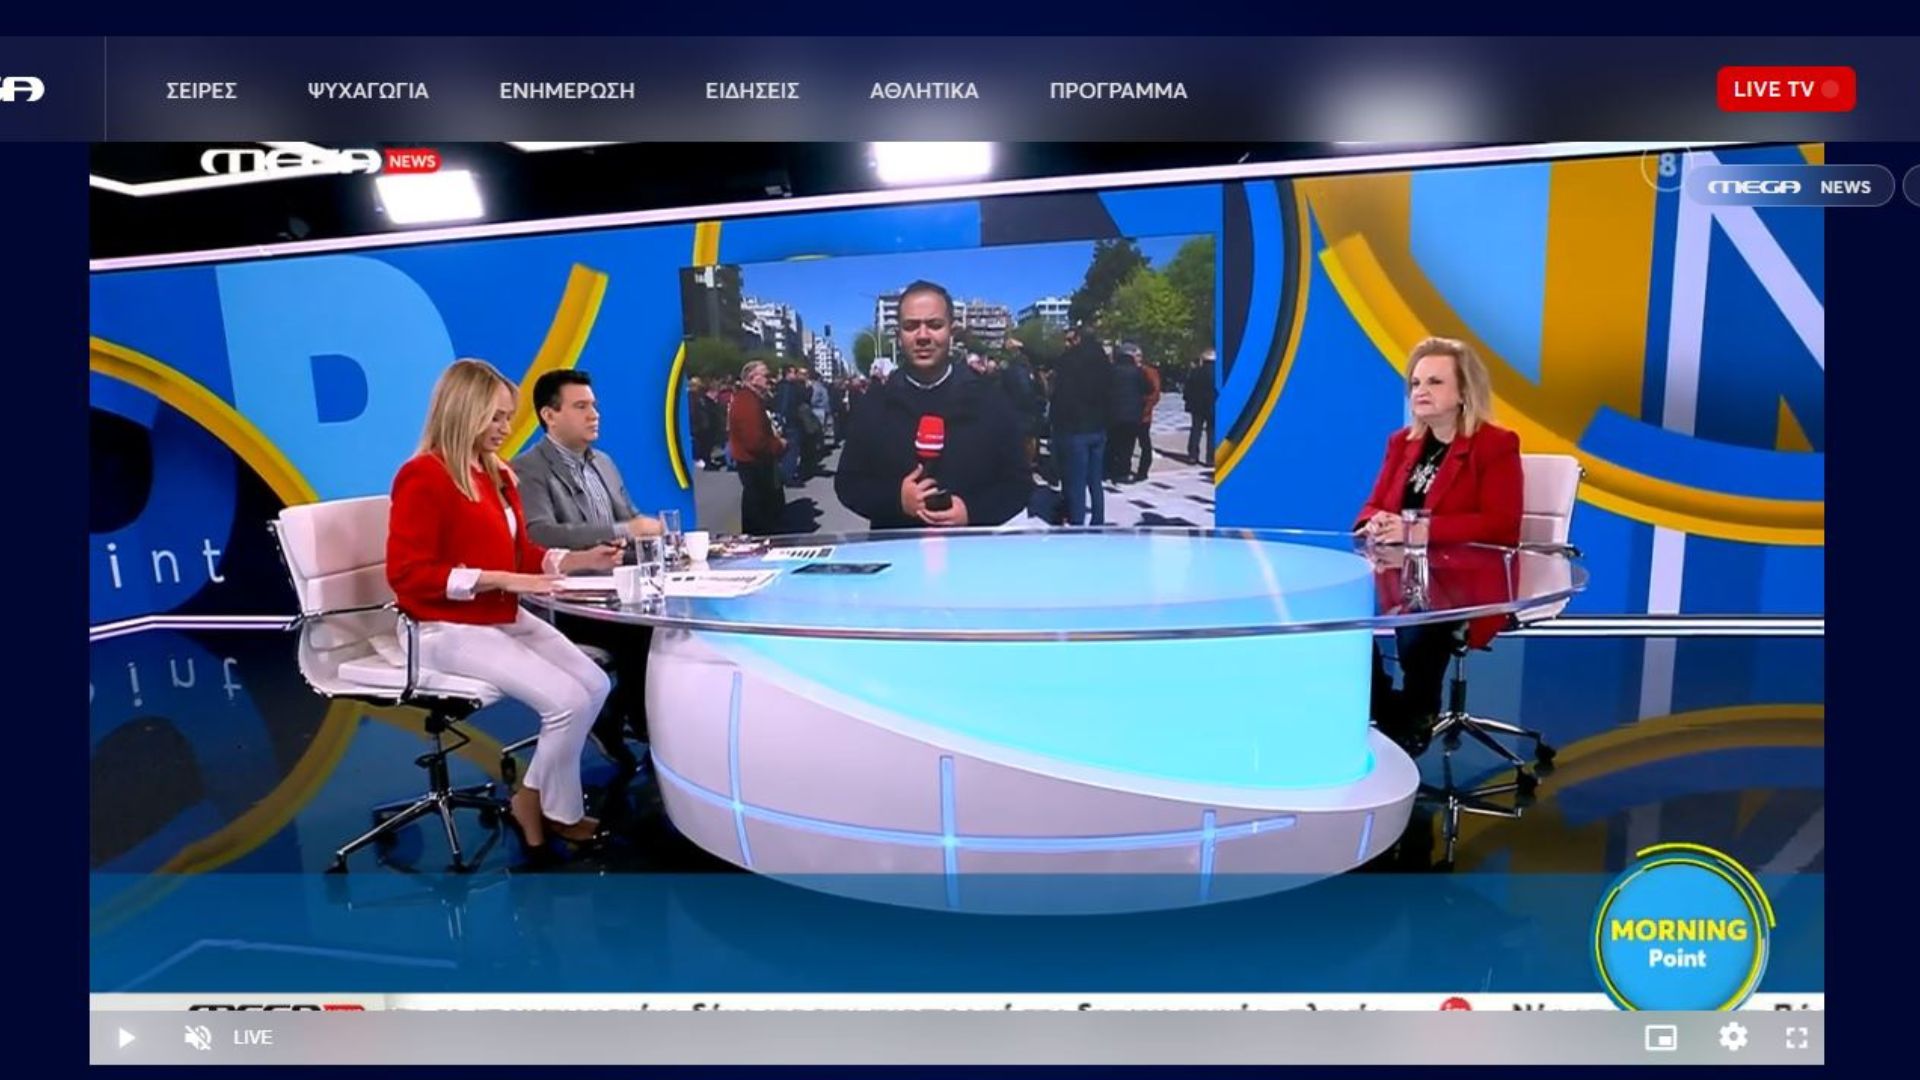Open the ΣΕΙΡΕΣ menu
The width and height of the screenshot is (1920, 1080).
[x=204, y=91]
